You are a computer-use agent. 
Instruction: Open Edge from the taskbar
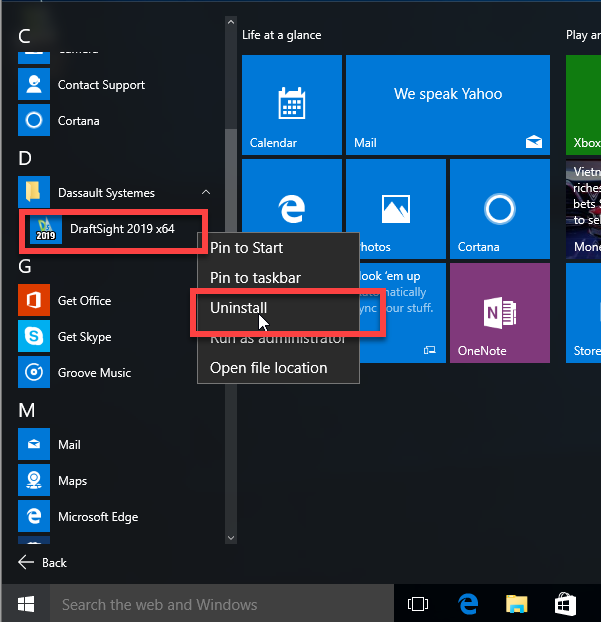pyautogui.click(x=468, y=604)
